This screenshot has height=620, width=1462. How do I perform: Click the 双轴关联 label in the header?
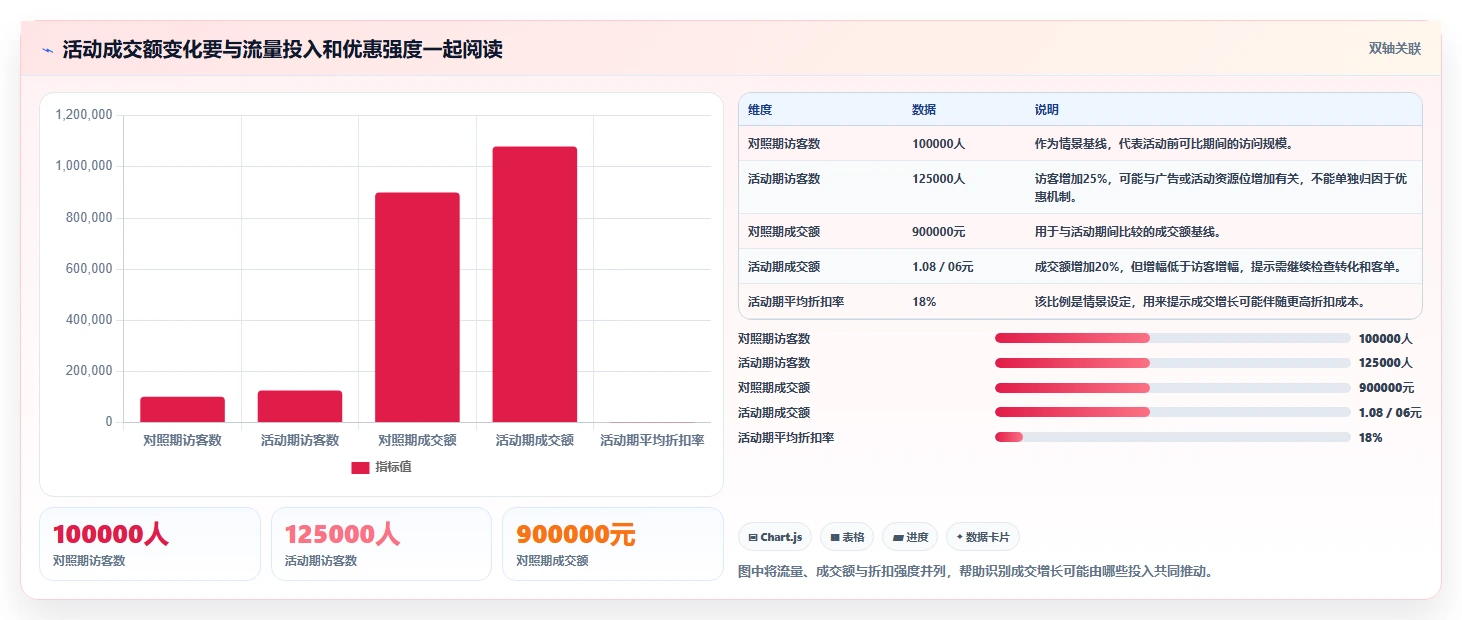1395,49
